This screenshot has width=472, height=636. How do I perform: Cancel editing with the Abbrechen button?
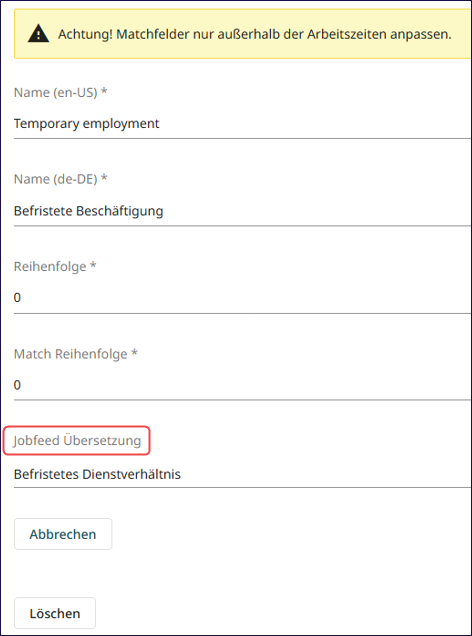[63, 534]
